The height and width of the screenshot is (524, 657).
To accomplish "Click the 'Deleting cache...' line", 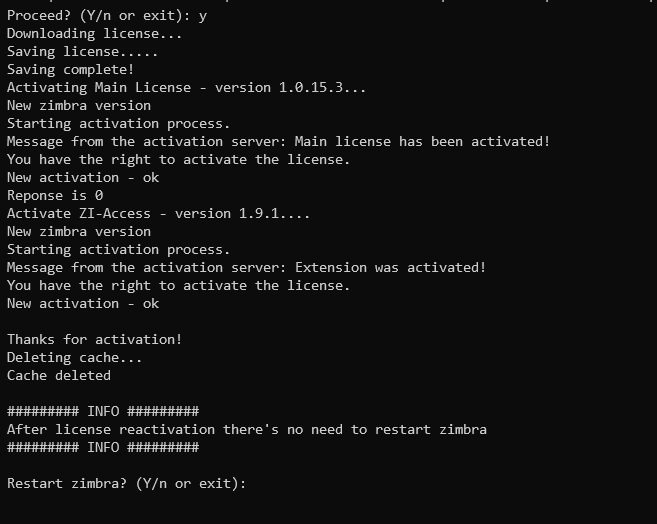I will 75,357.
